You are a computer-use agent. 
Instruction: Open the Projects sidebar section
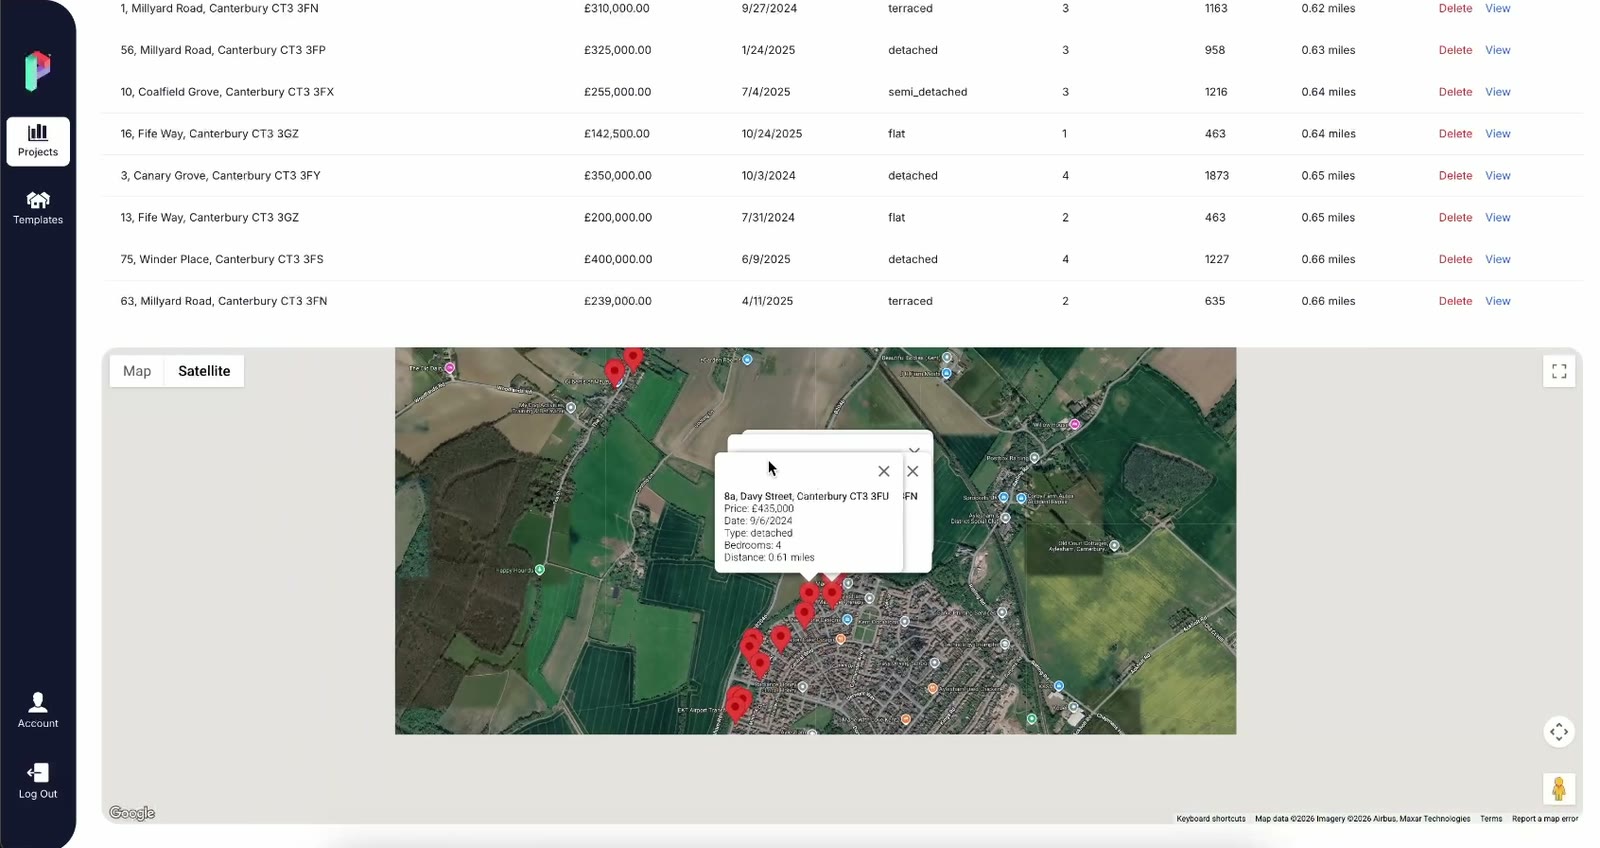38,140
